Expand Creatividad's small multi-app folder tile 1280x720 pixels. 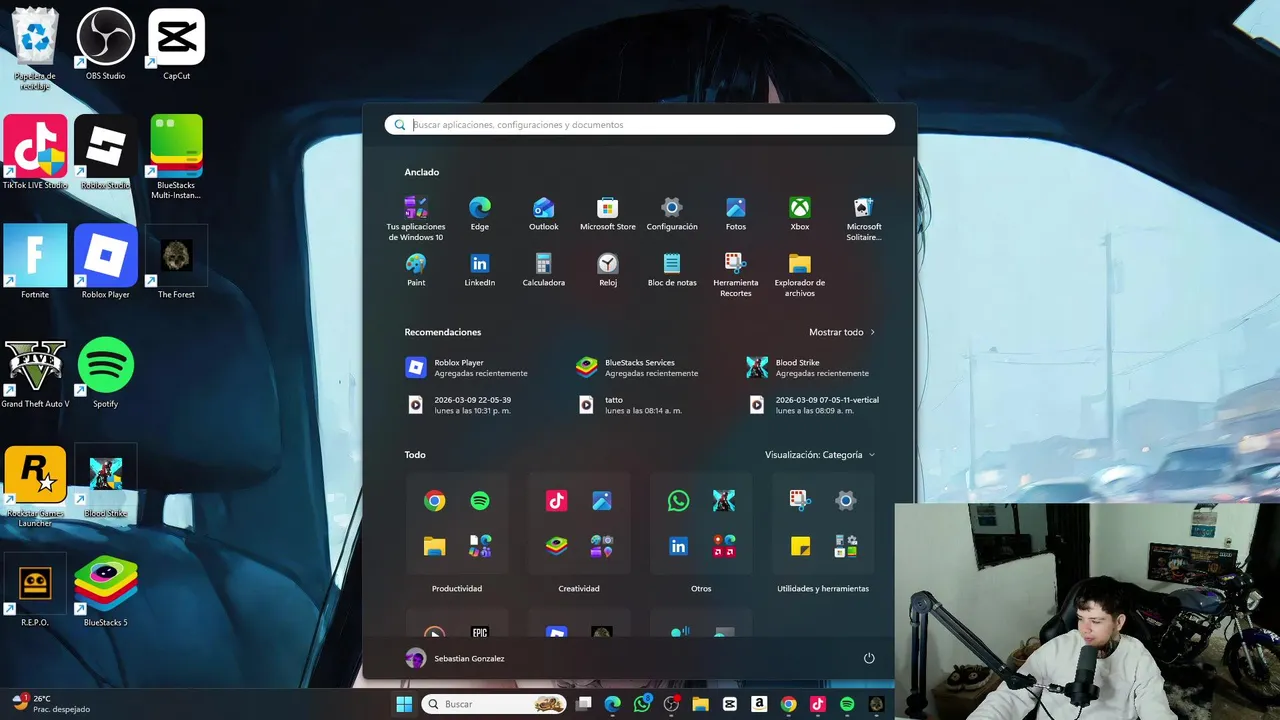pyautogui.click(x=601, y=546)
